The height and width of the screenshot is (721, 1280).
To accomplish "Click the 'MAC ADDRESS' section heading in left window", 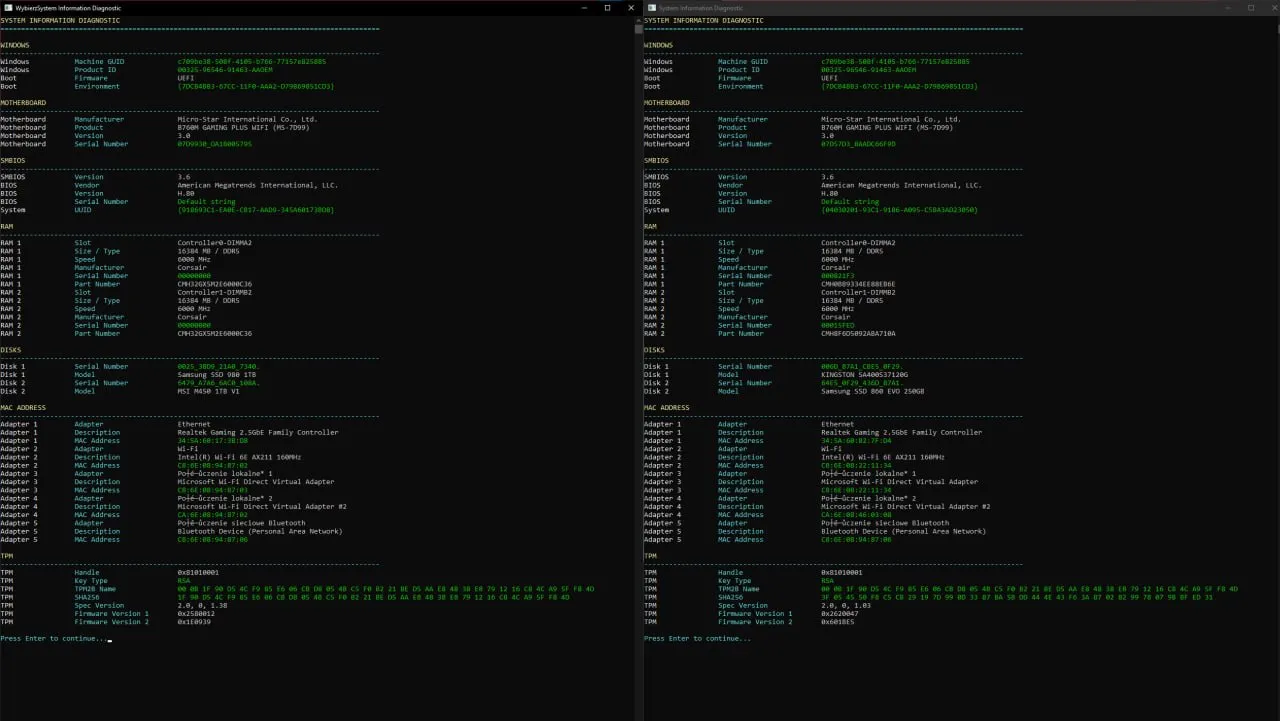I will coord(22,408).
